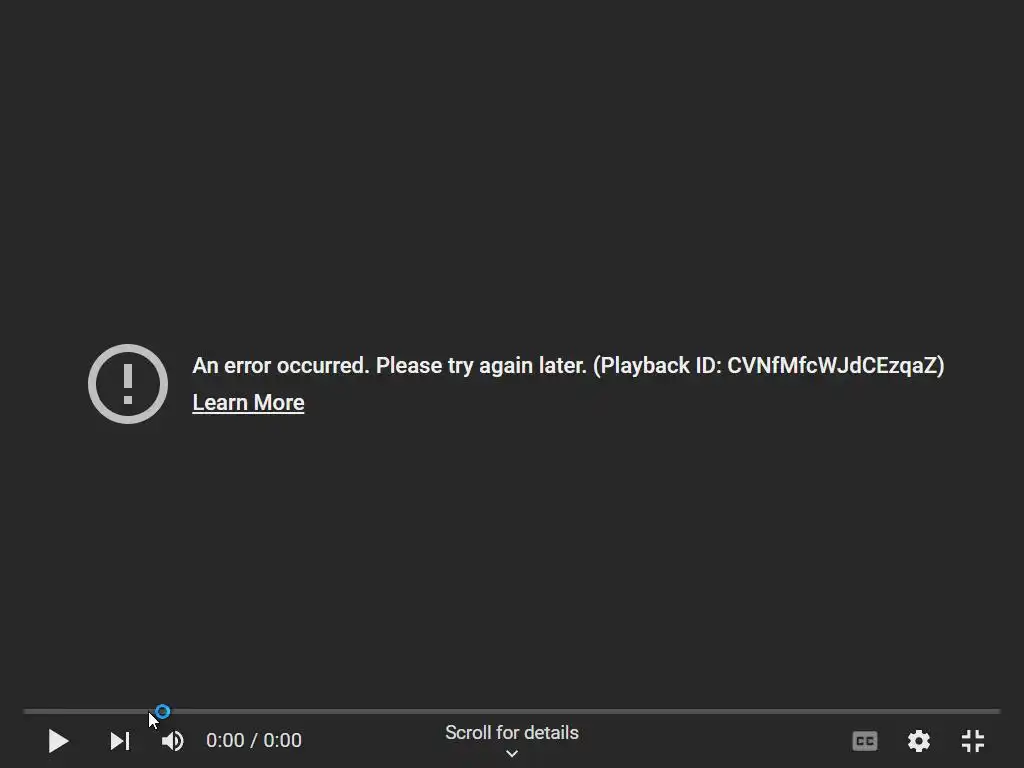This screenshot has width=1024, height=768.
Task: Click the elapsed time before the slash
Action: [x=225, y=741]
